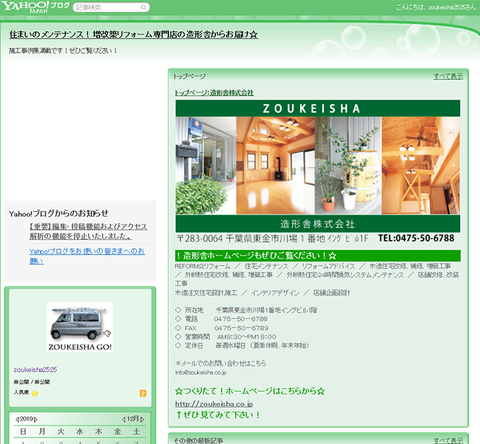
Task: Open the http://zoukeisha.co.jp link
Action: click(214, 404)
